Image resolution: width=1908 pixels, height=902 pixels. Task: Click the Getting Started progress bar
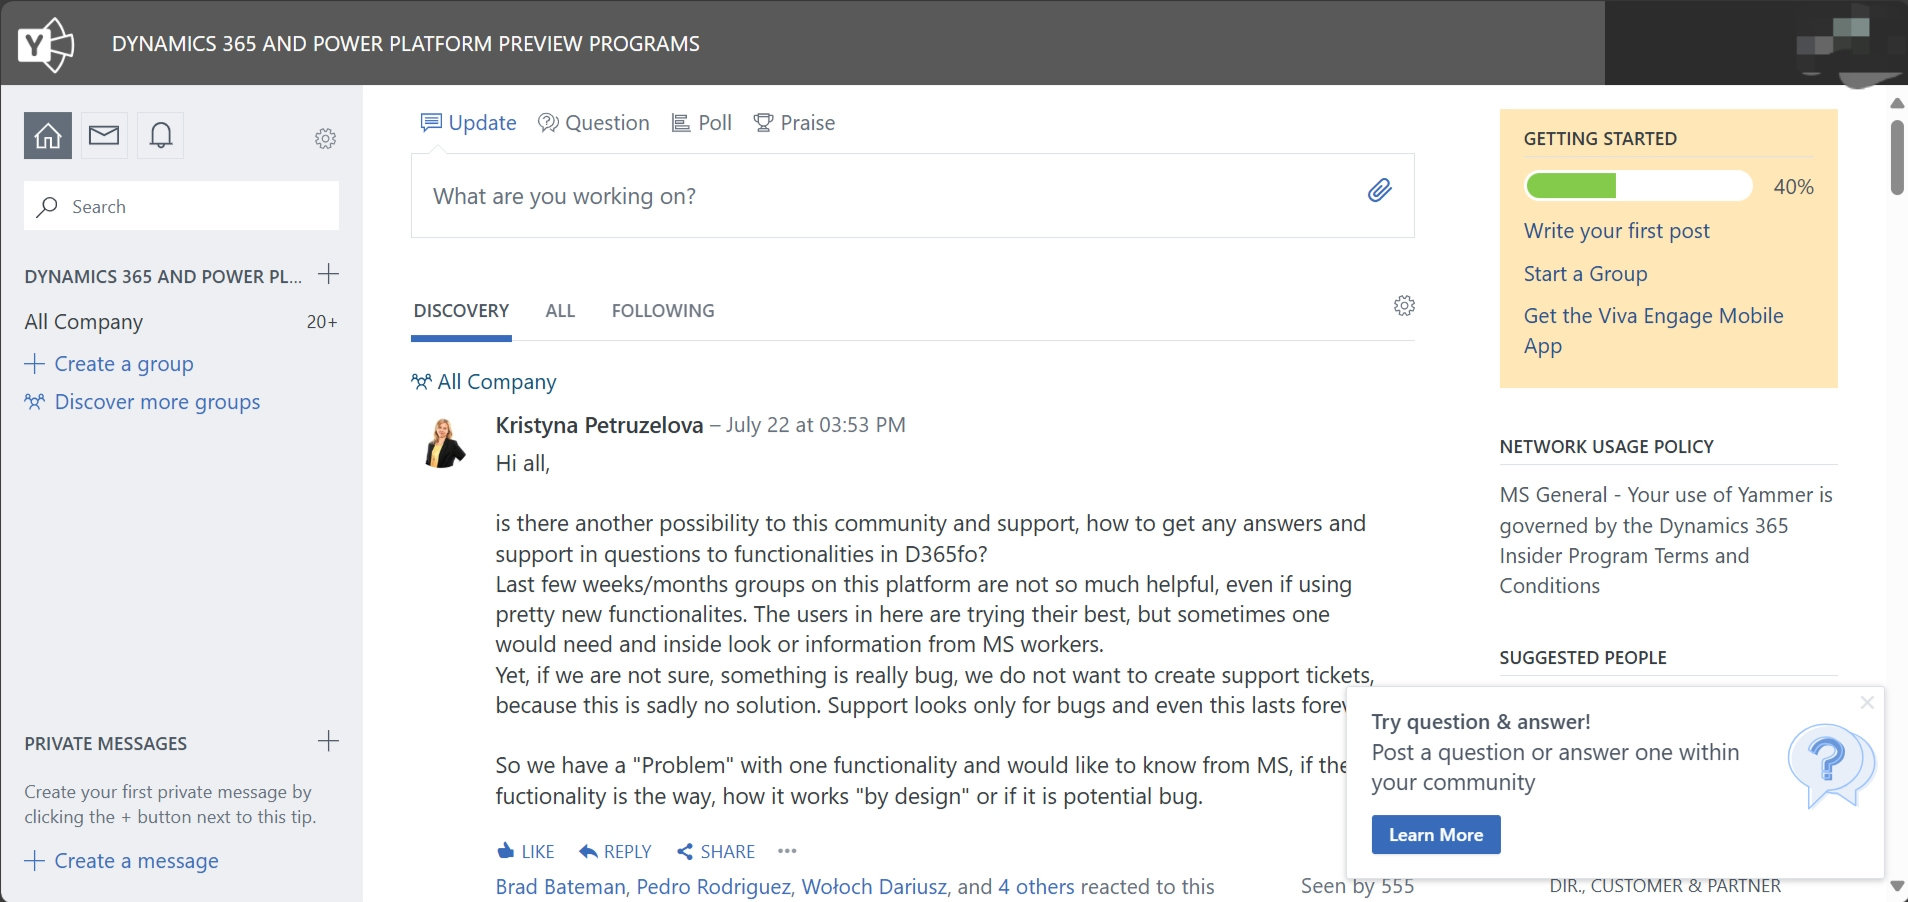[1640, 186]
